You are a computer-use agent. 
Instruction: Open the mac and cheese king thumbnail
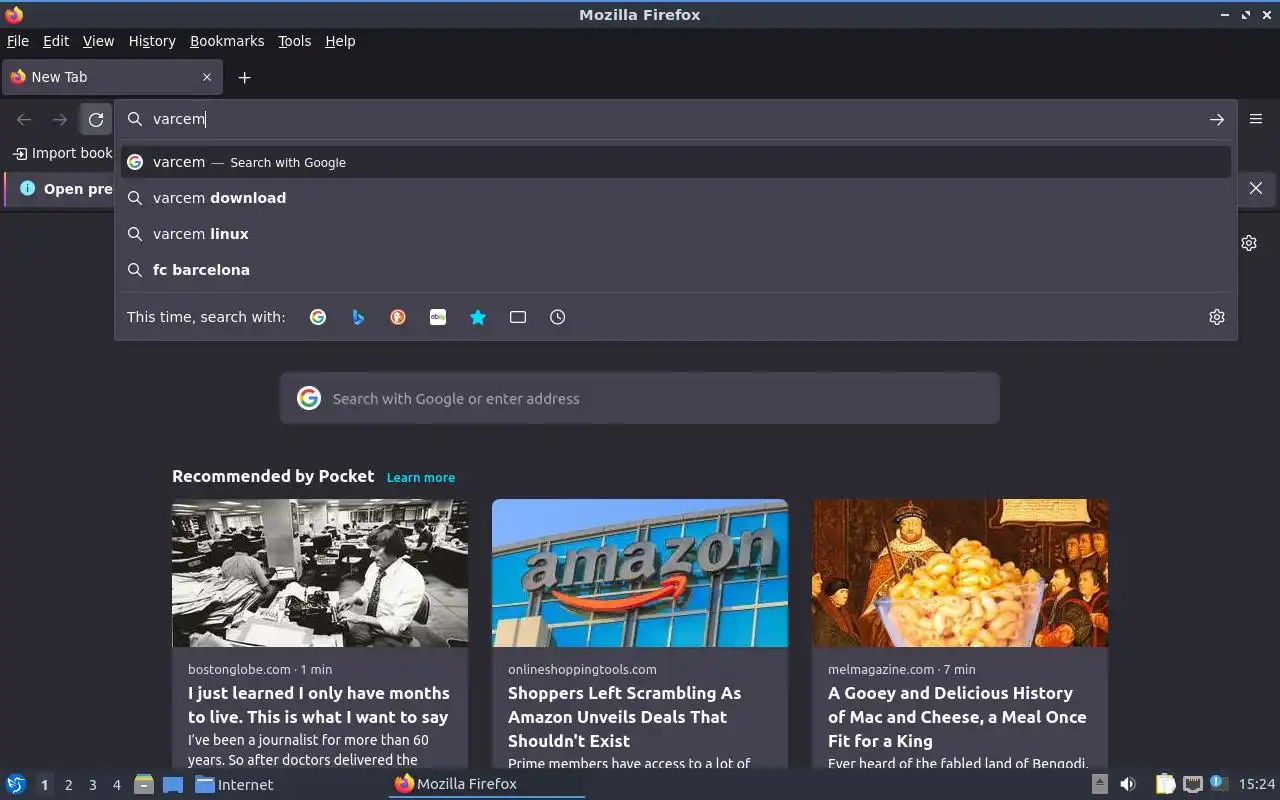[960, 573]
